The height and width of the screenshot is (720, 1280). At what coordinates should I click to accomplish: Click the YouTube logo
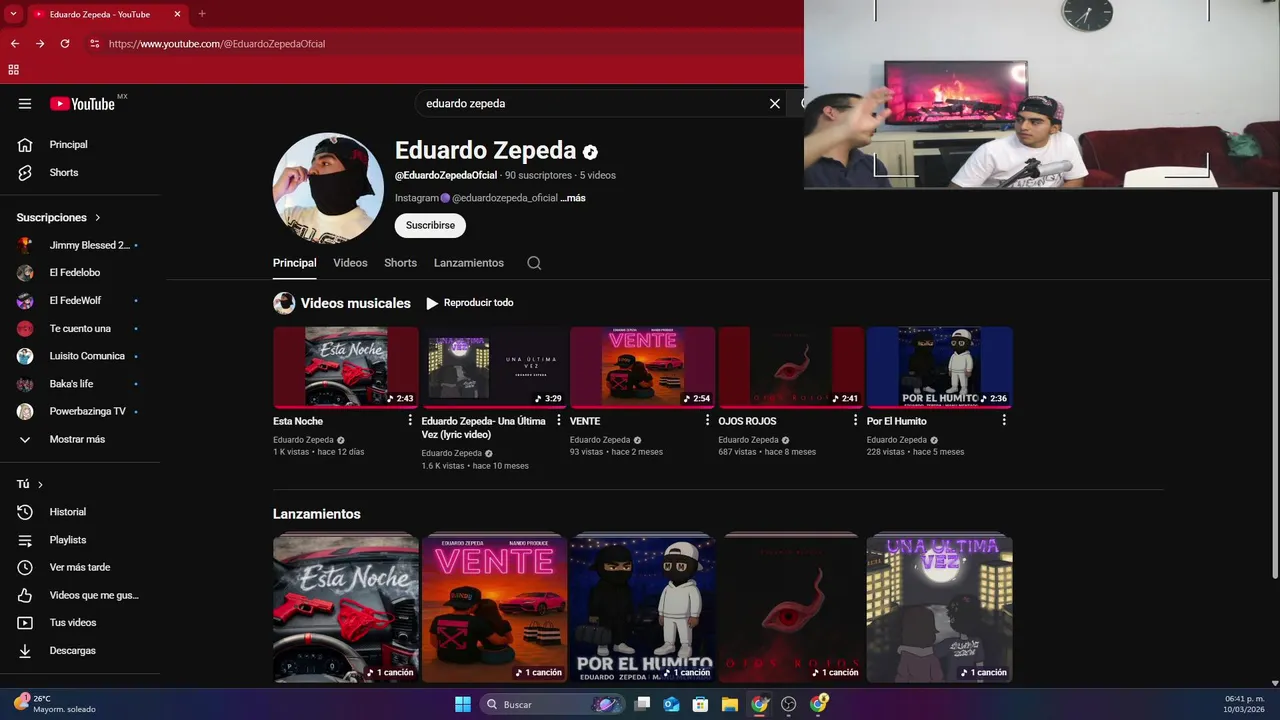pos(84,104)
